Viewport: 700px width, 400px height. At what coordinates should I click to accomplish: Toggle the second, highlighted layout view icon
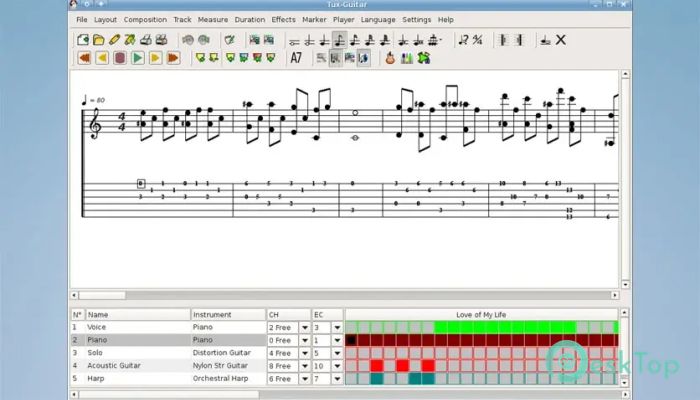tap(335, 58)
